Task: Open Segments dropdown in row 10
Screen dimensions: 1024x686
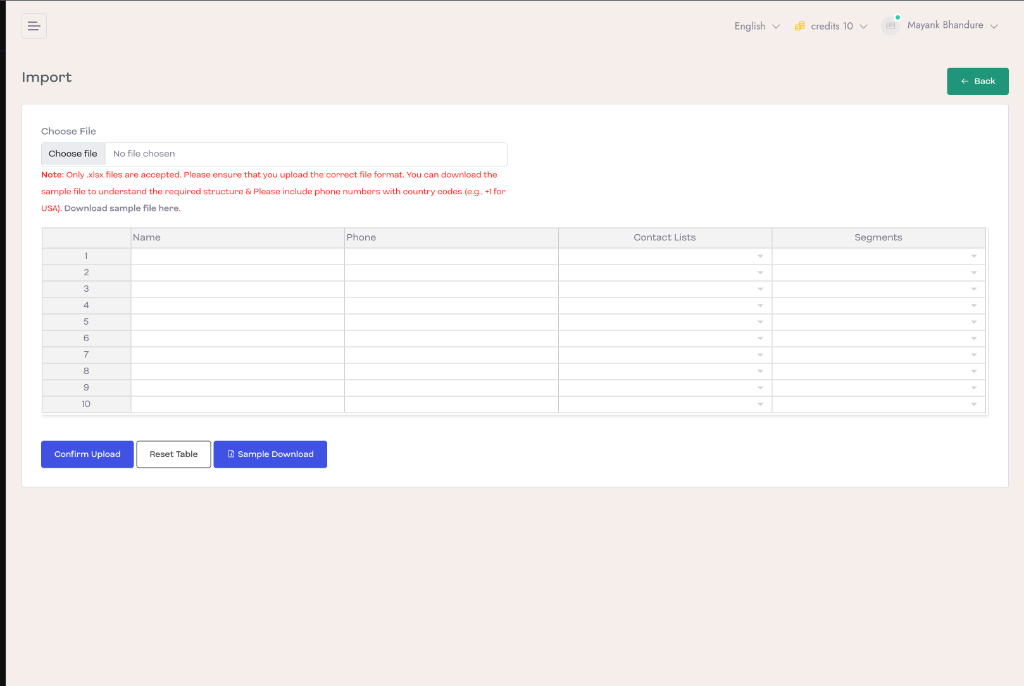Action: click(x=974, y=404)
